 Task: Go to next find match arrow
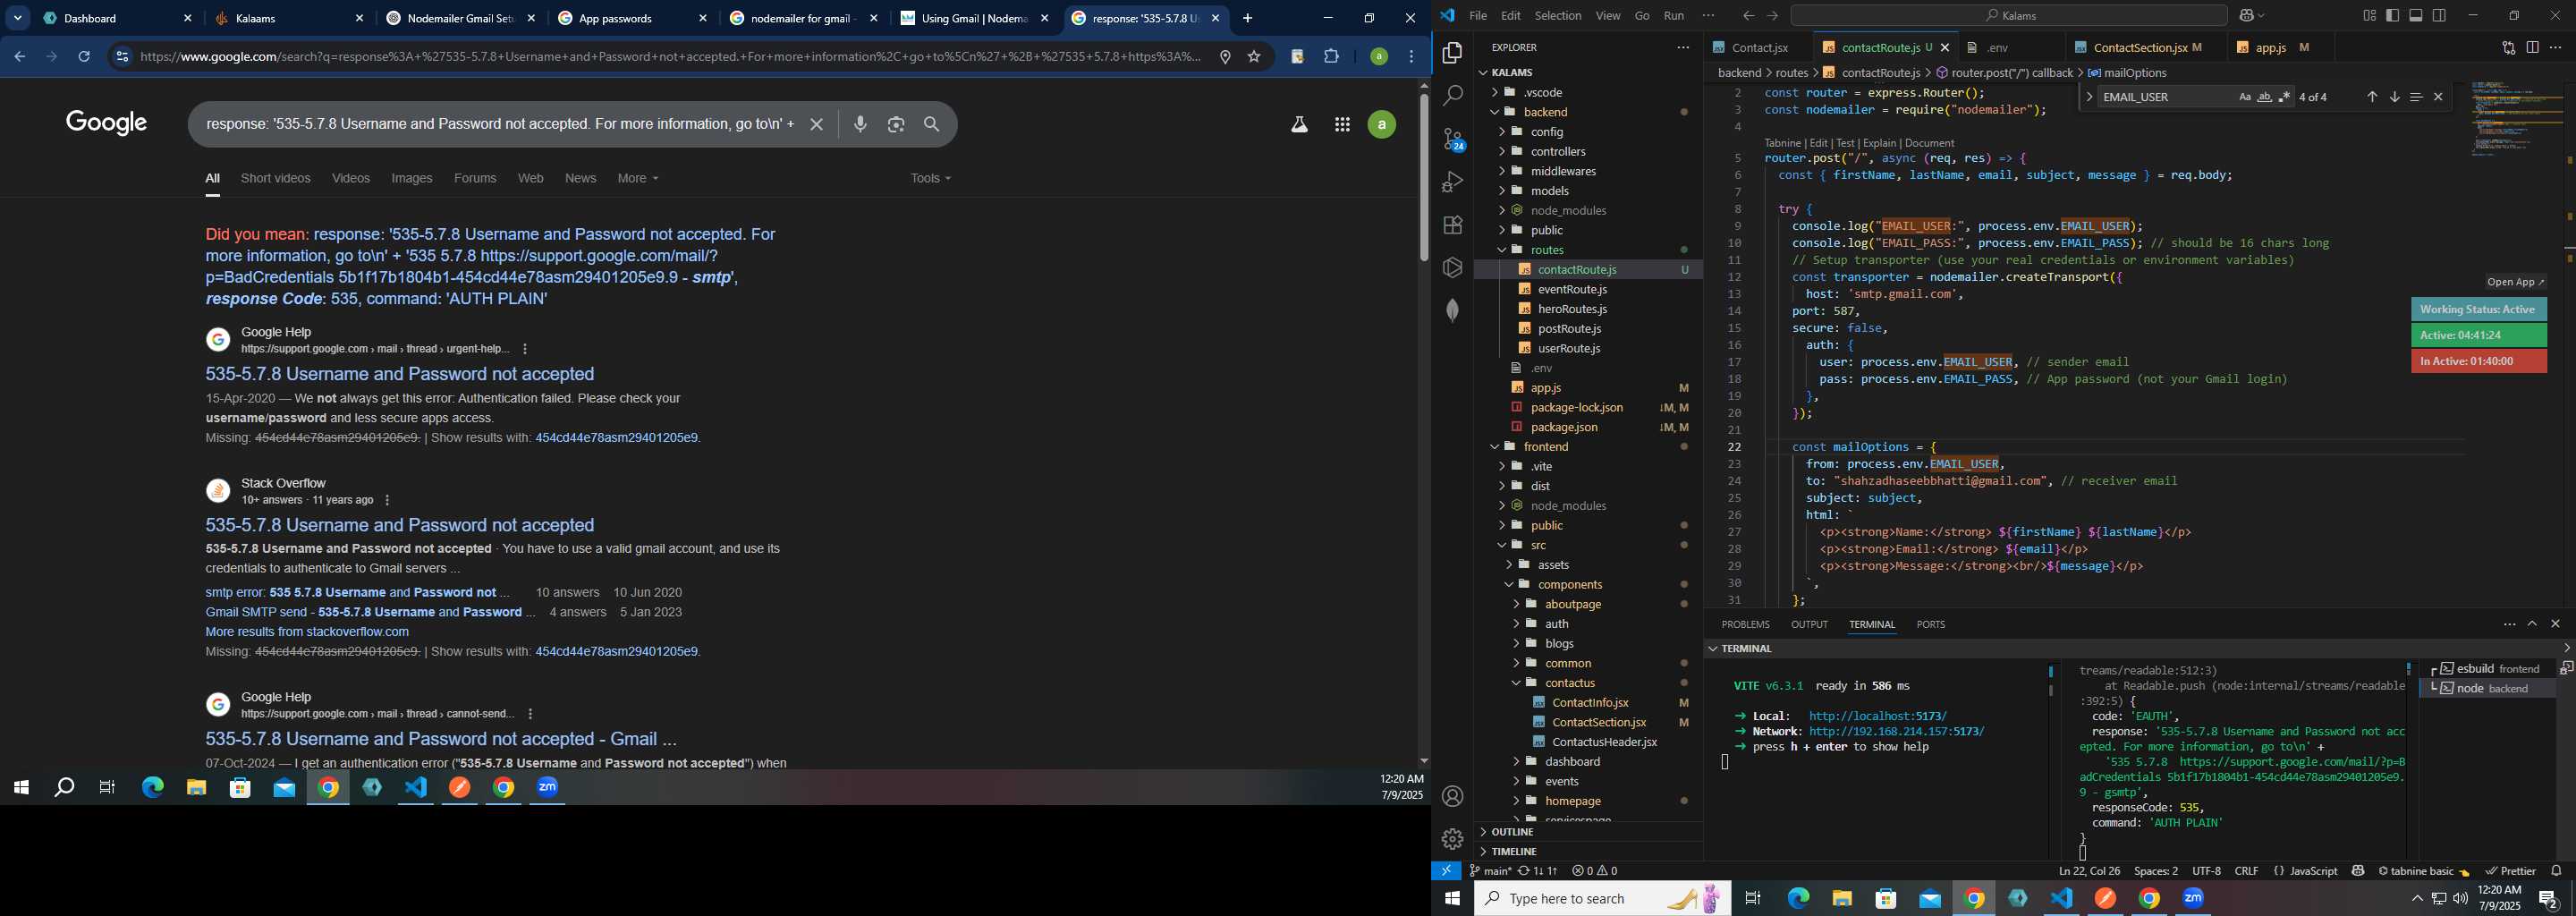click(2394, 97)
